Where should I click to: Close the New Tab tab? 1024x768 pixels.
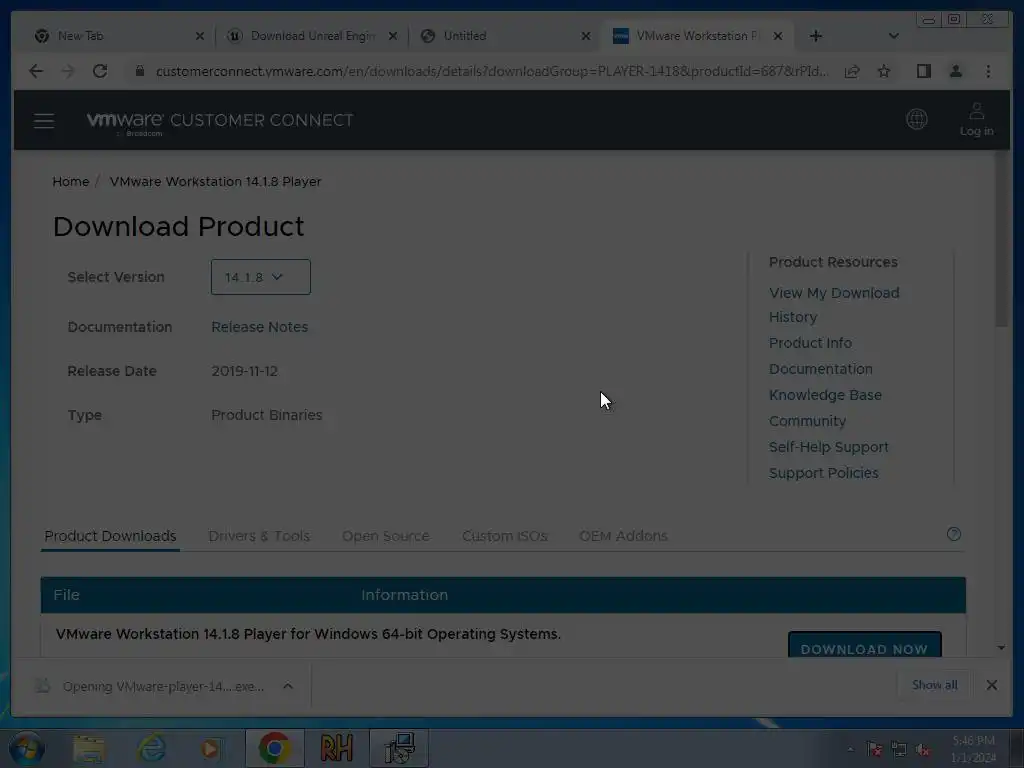[200, 36]
